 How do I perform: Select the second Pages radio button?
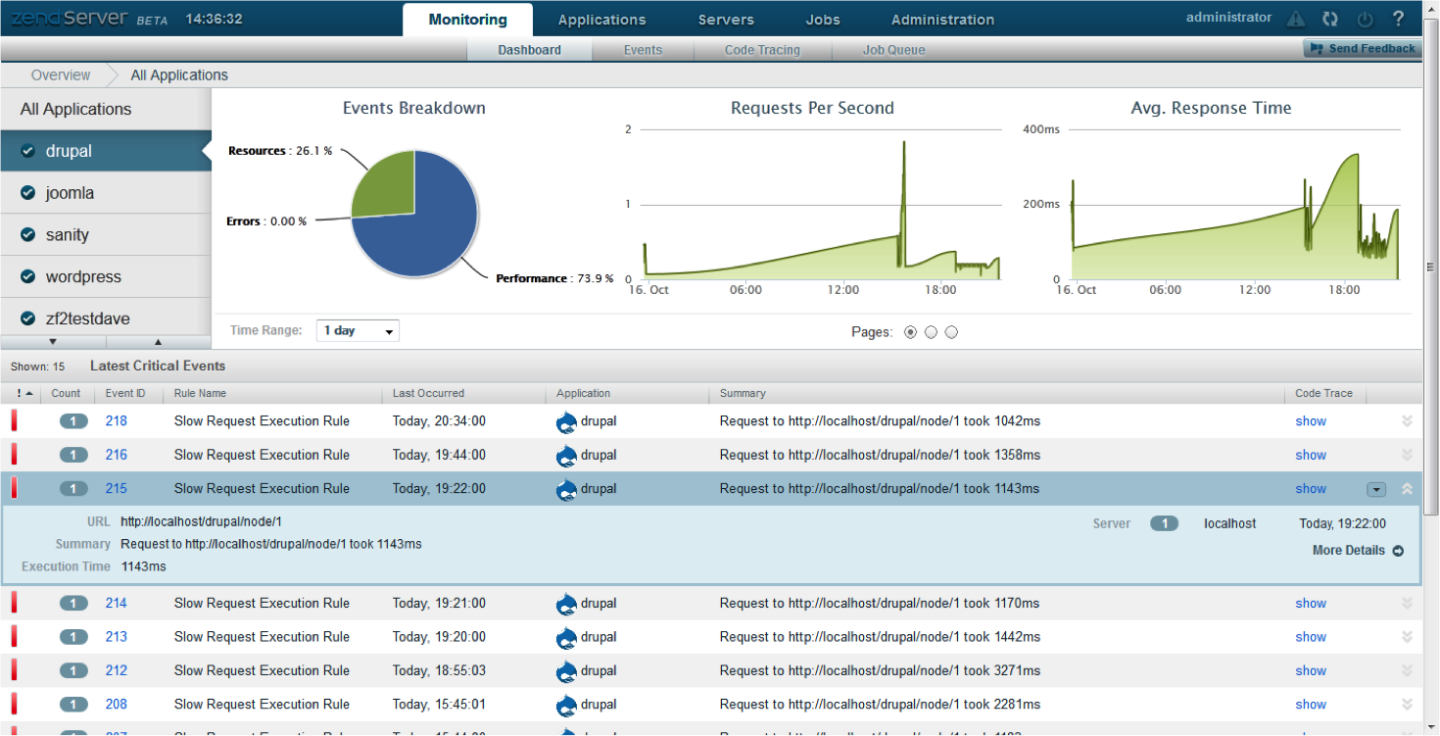click(931, 332)
